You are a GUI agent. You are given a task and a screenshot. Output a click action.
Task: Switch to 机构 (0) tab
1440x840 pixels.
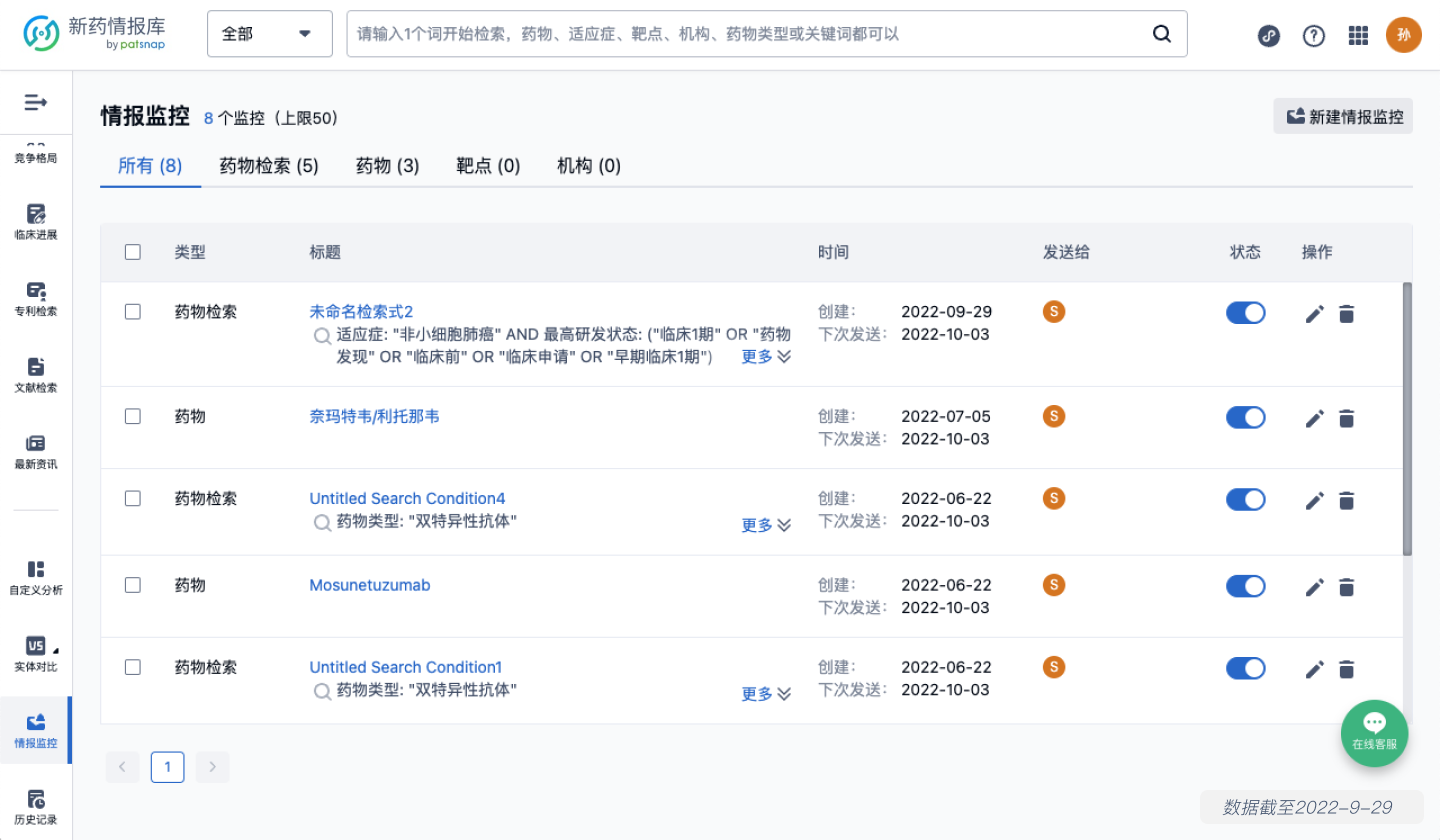point(589,166)
